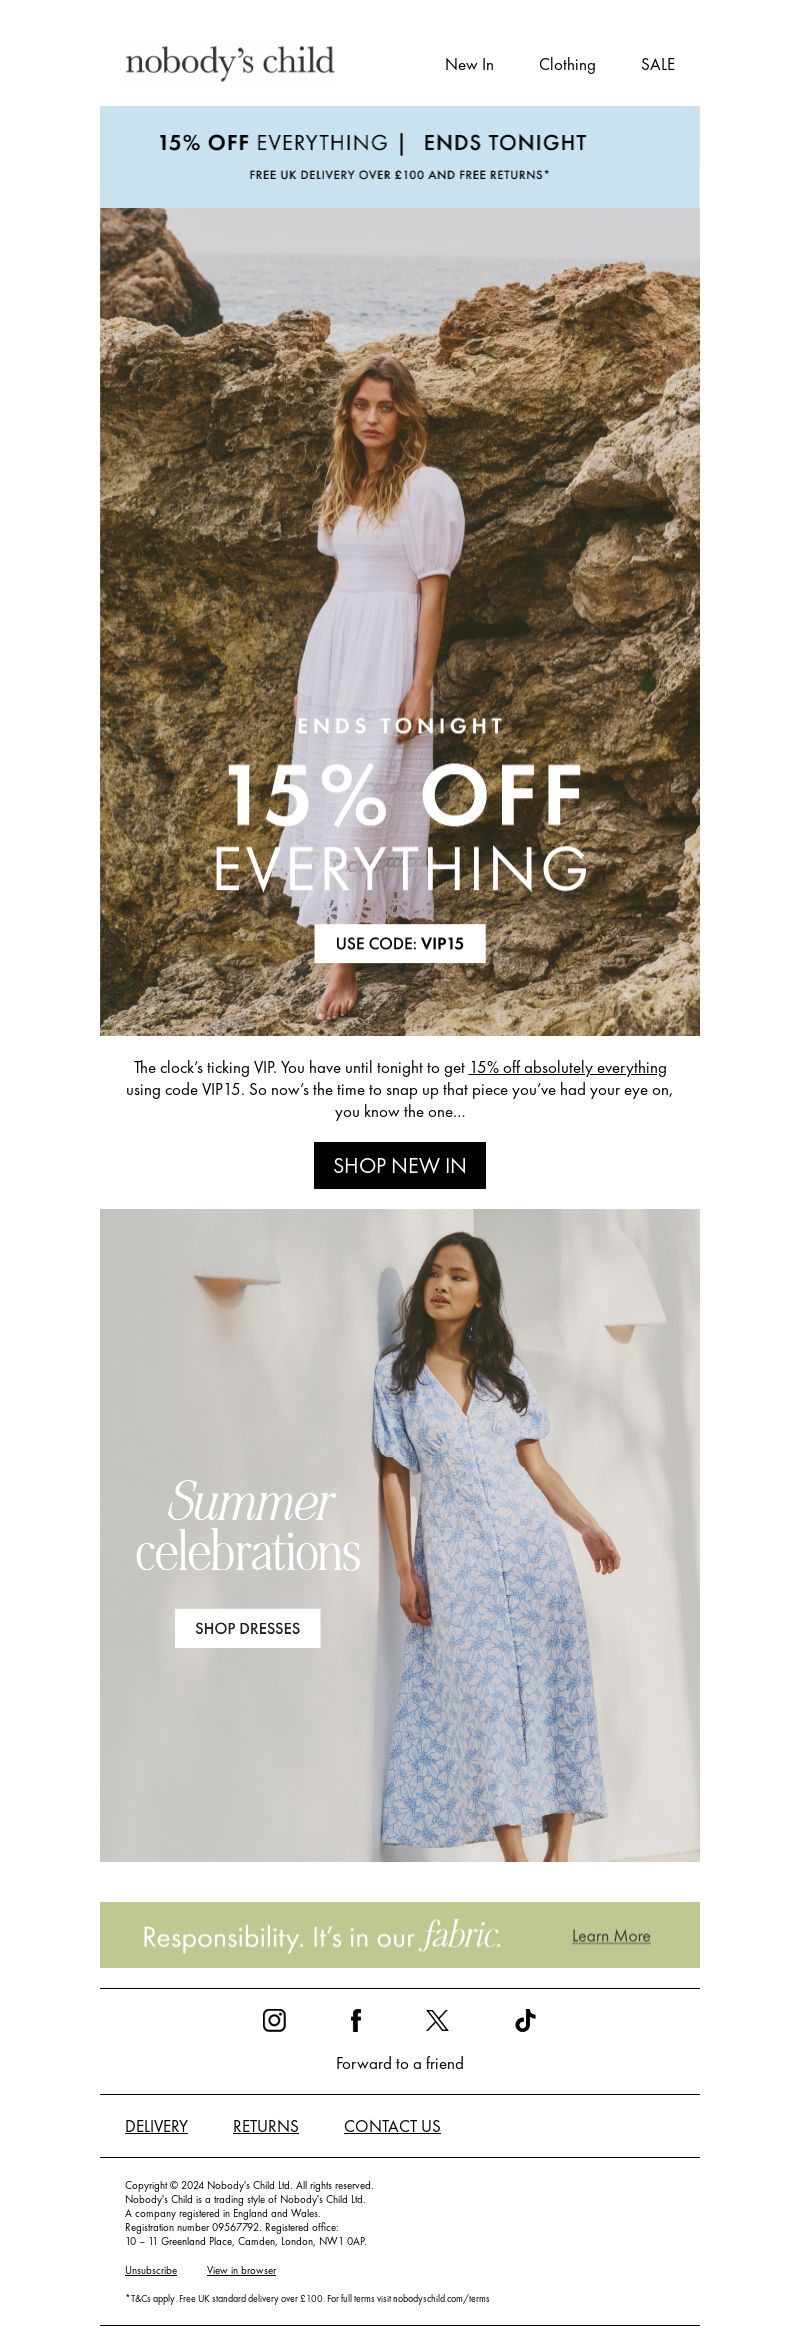Screen dimensions: 800x2348
Task: Click Learn More on responsibility banner
Action: pos(611,1936)
